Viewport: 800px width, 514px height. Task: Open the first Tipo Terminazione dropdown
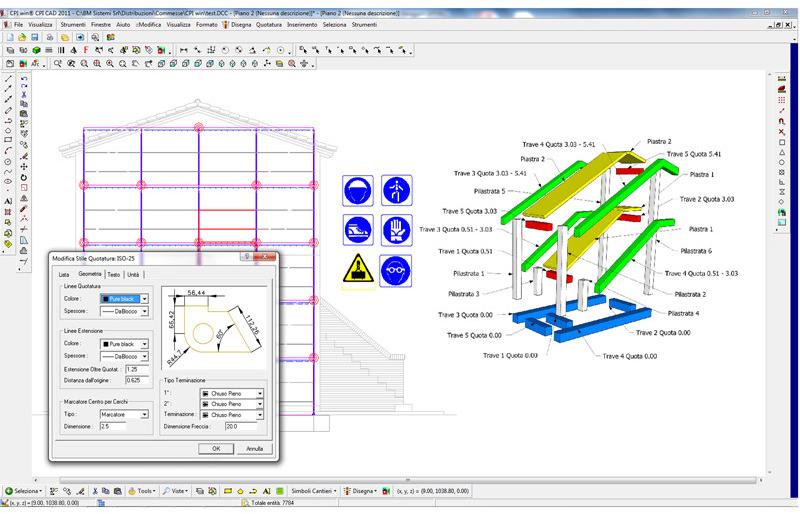[x=260, y=394]
